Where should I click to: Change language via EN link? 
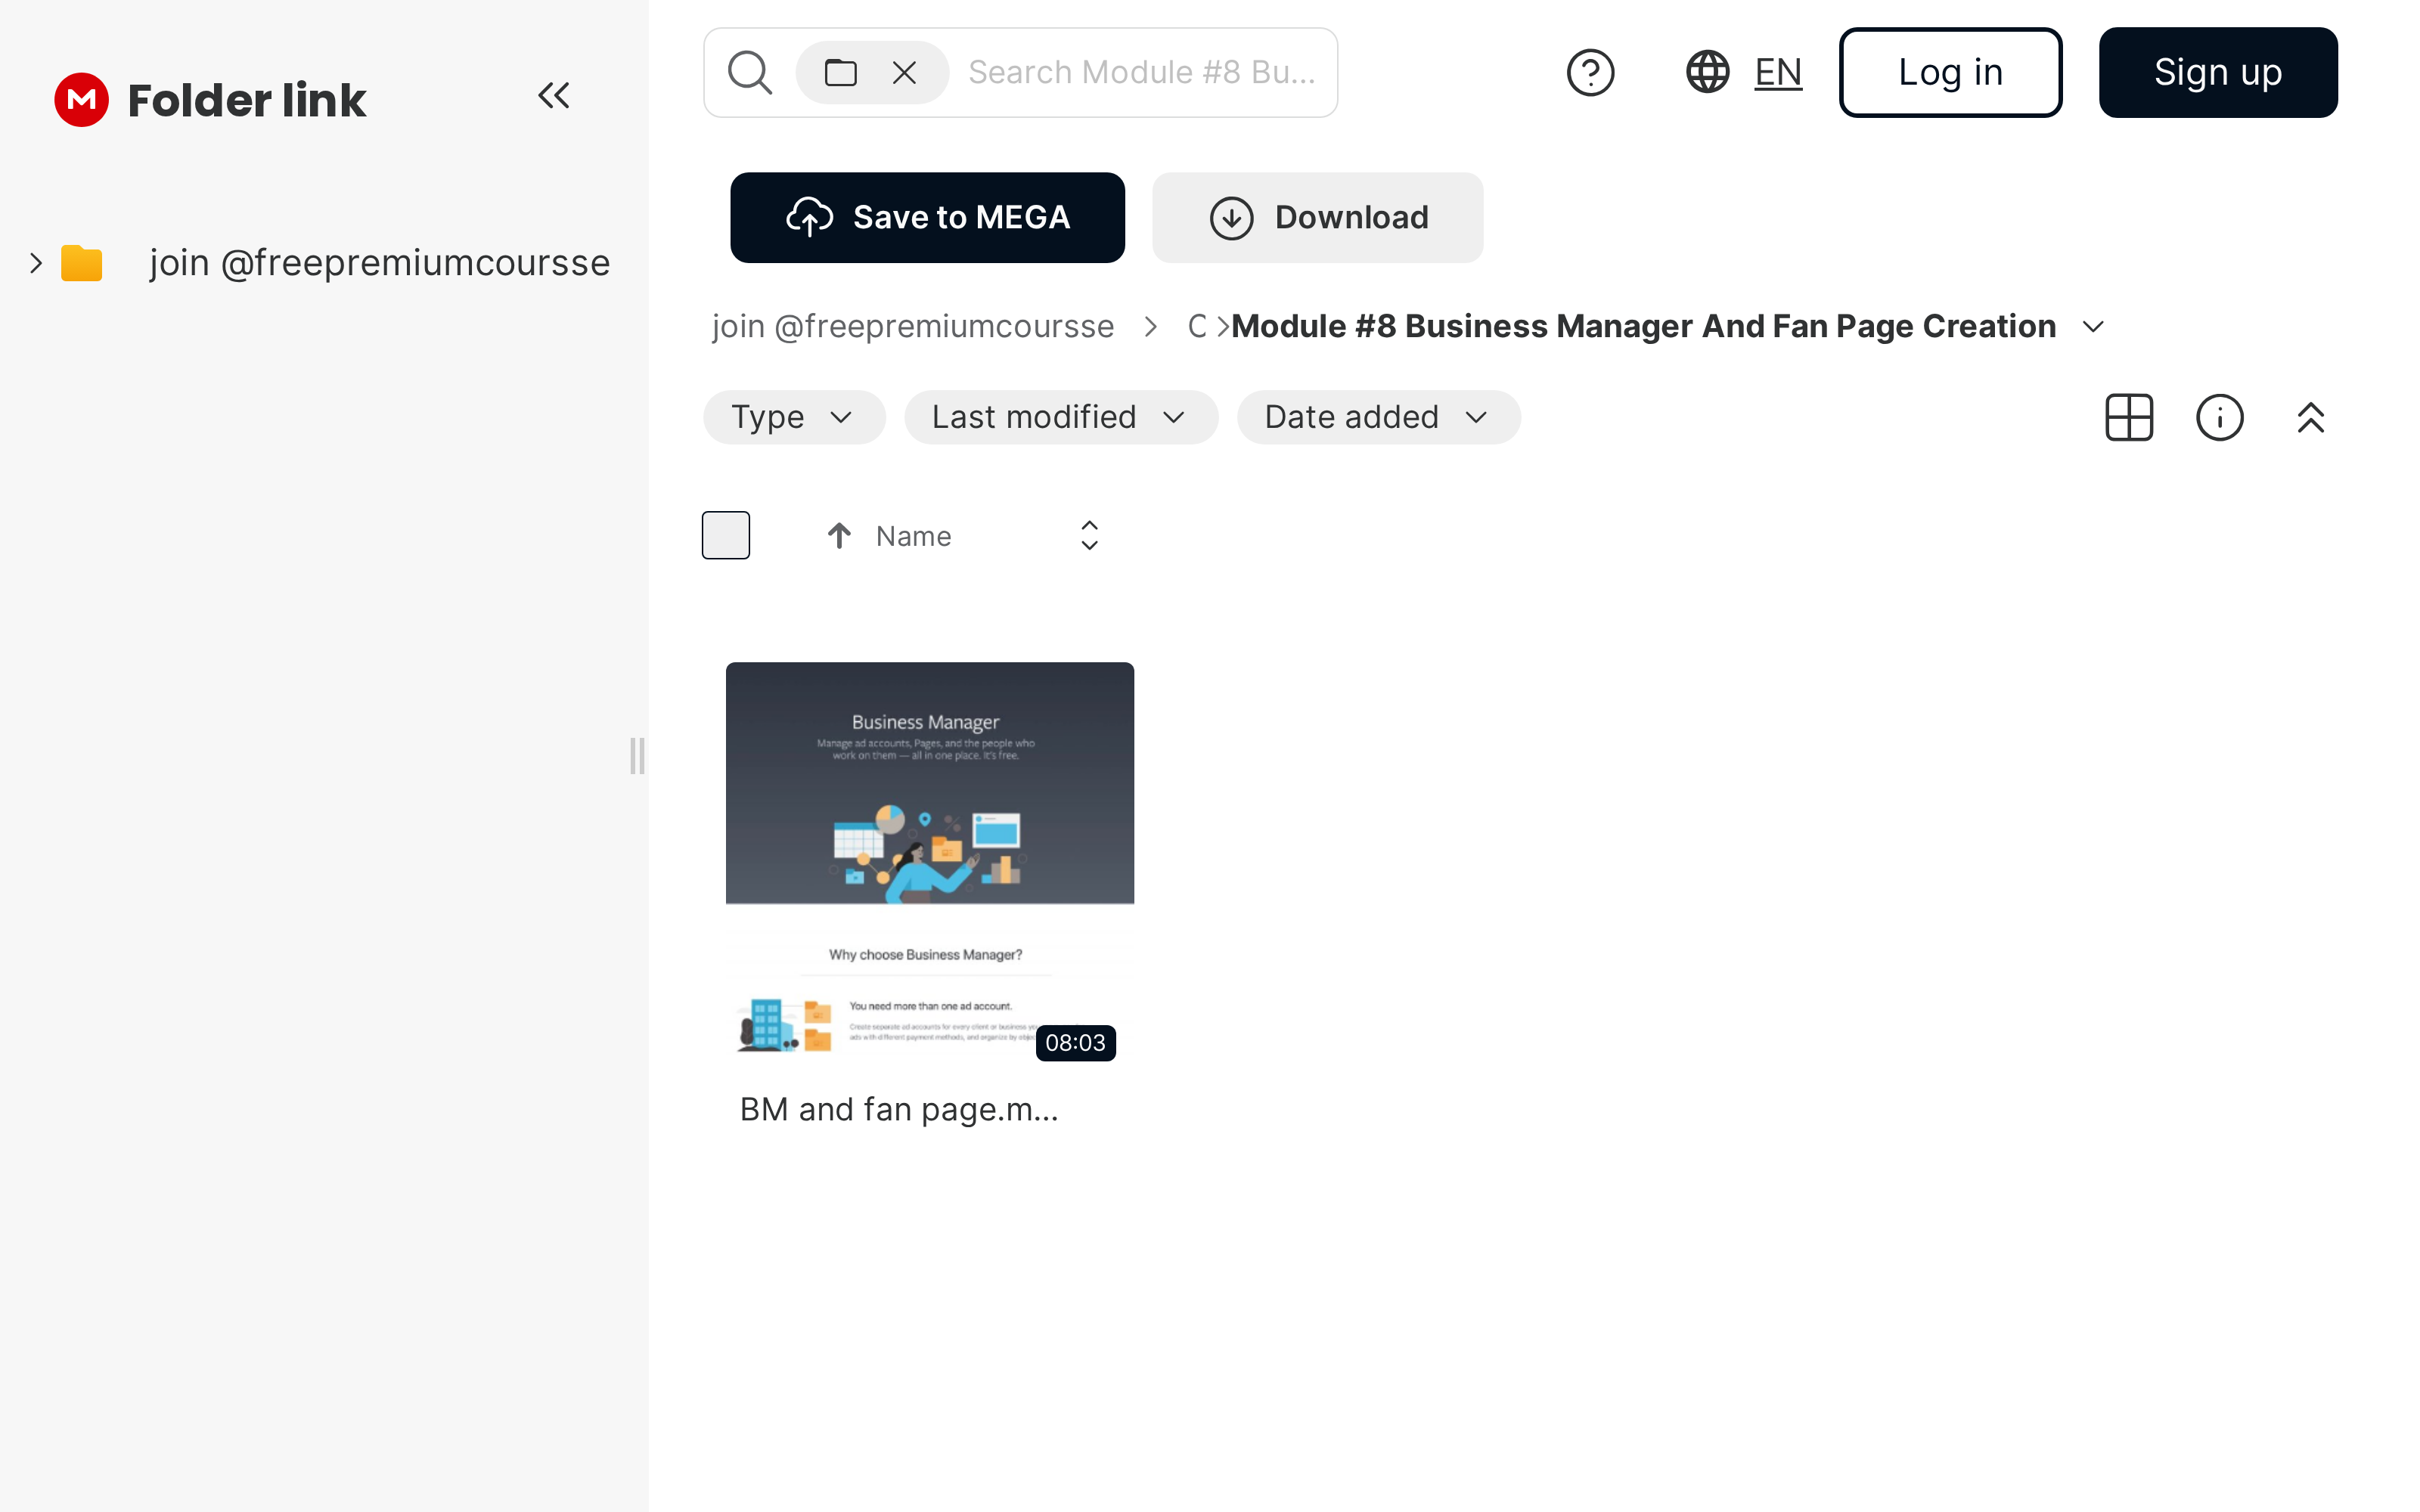(x=1778, y=72)
